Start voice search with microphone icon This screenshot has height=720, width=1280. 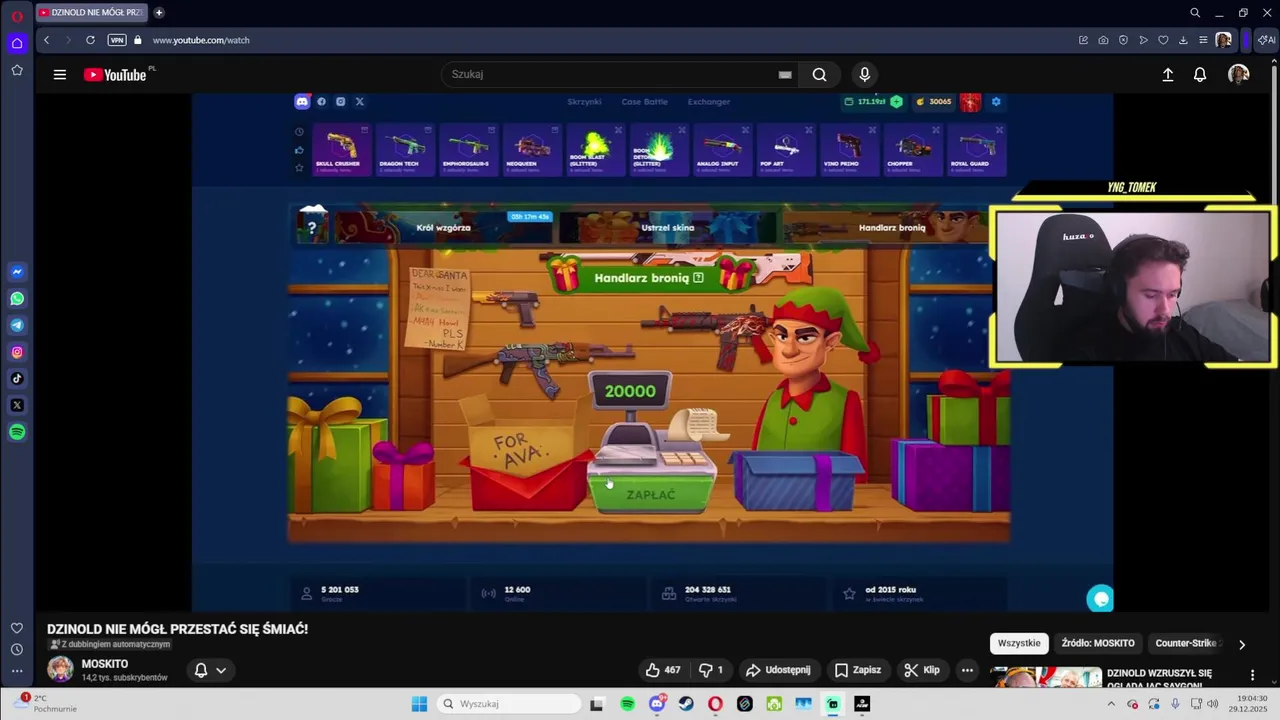tap(865, 74)
